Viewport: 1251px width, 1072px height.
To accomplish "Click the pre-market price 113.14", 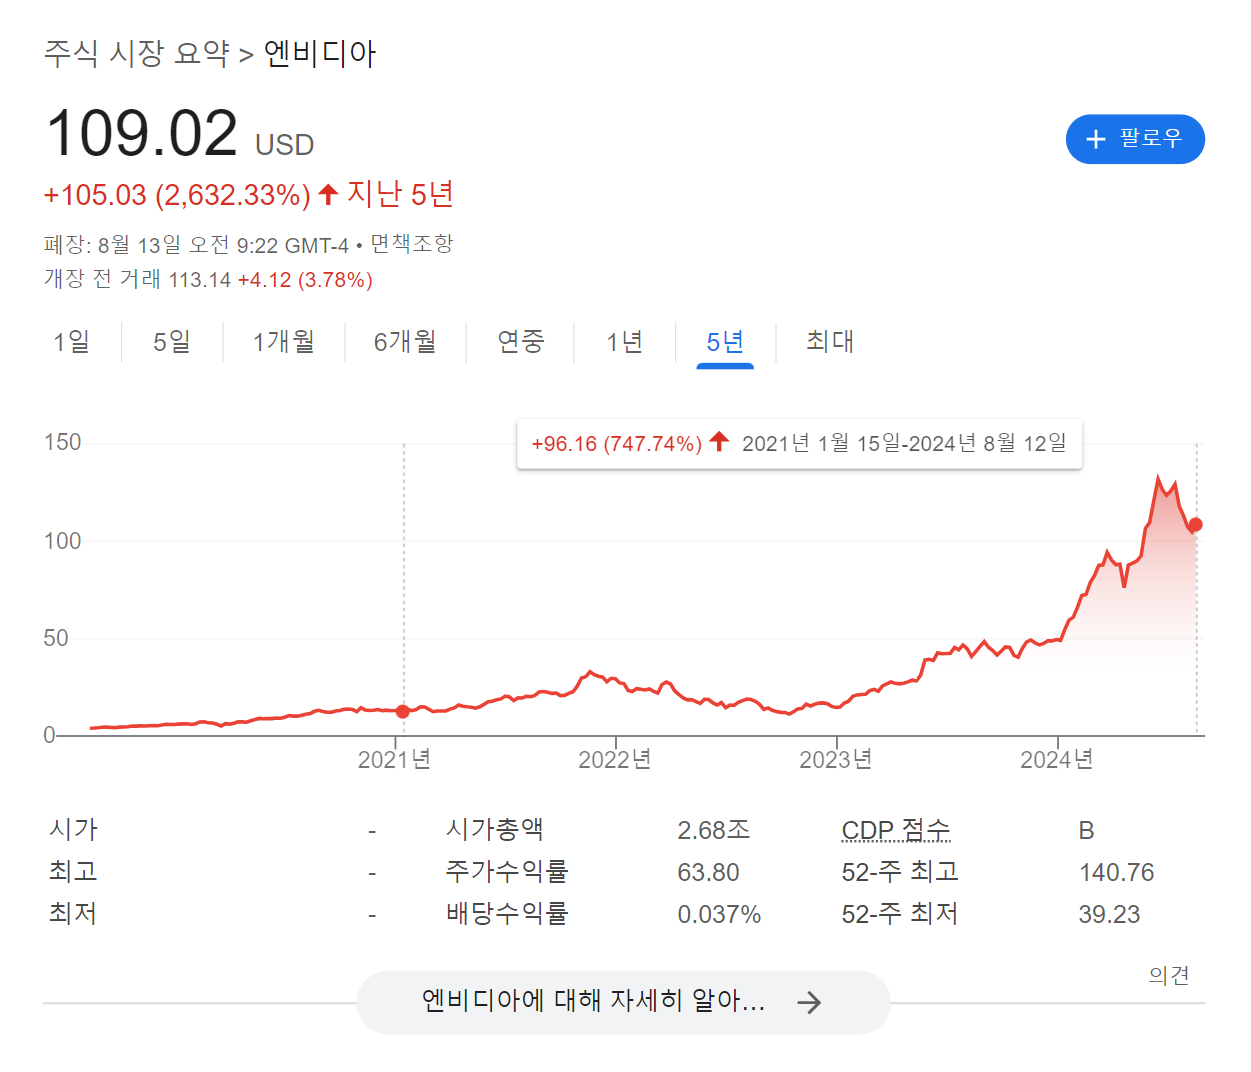I will tap(200, 280).
